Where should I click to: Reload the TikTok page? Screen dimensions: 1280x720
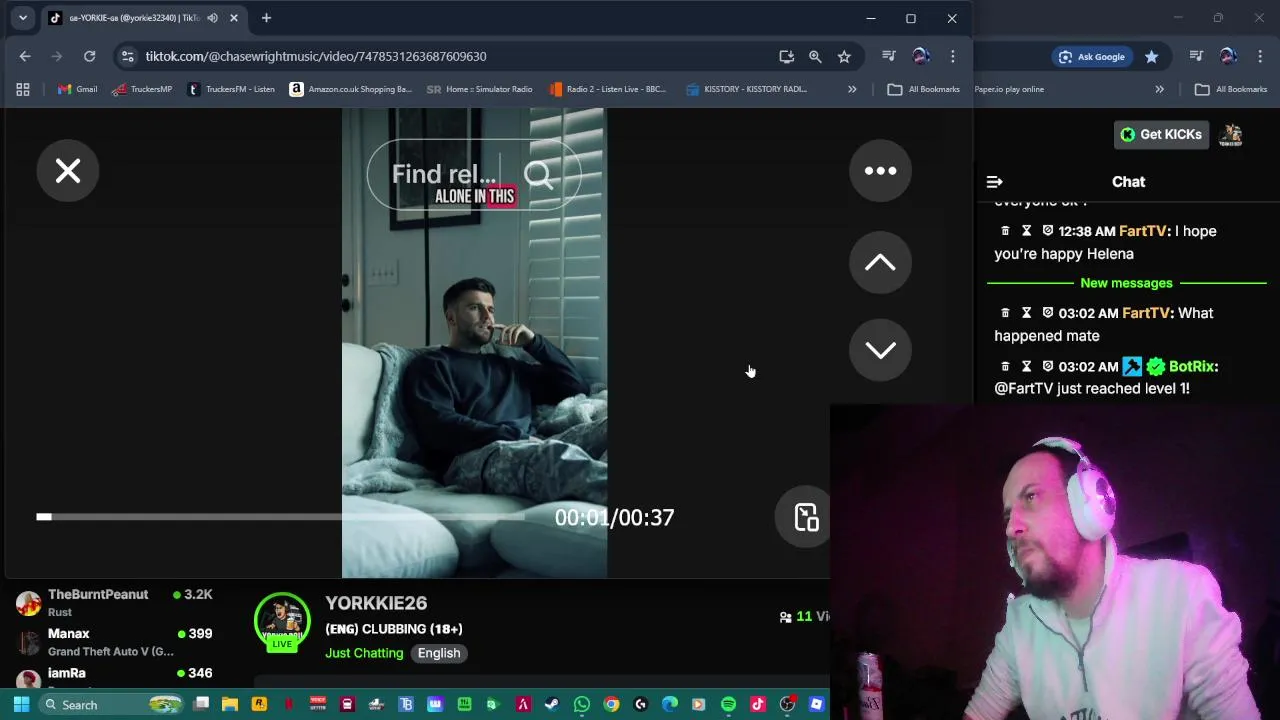(89, 56)
